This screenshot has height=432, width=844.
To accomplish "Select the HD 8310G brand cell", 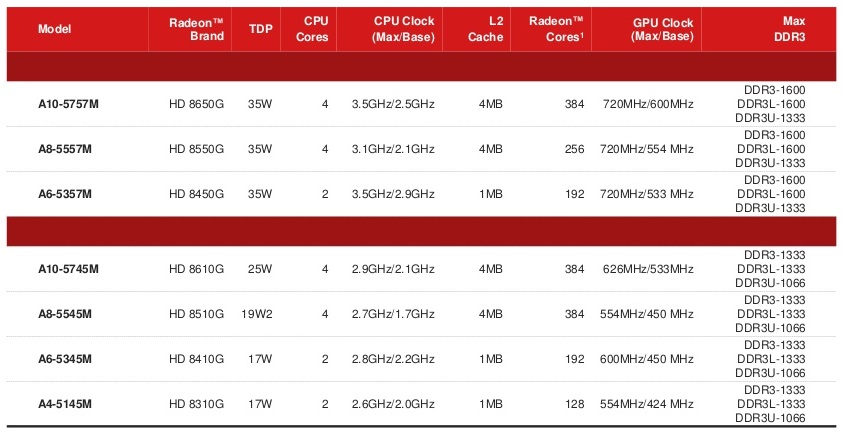I will click(196, 404).
